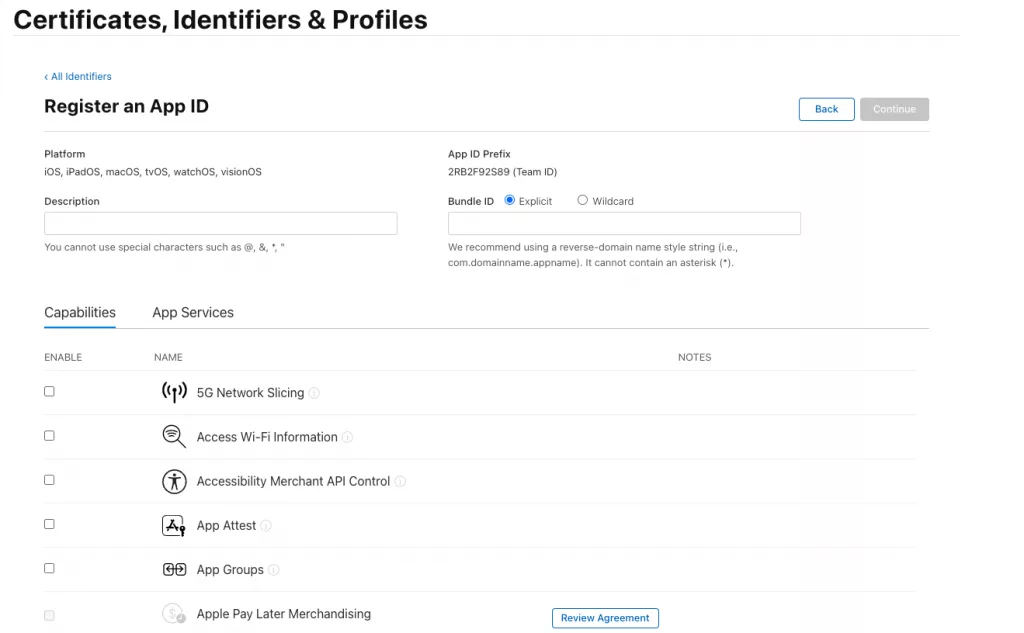Screen dimensions: 1024x633
Task: Tick the App Groups capability checkbox
Action: click(x=49, y=568)
